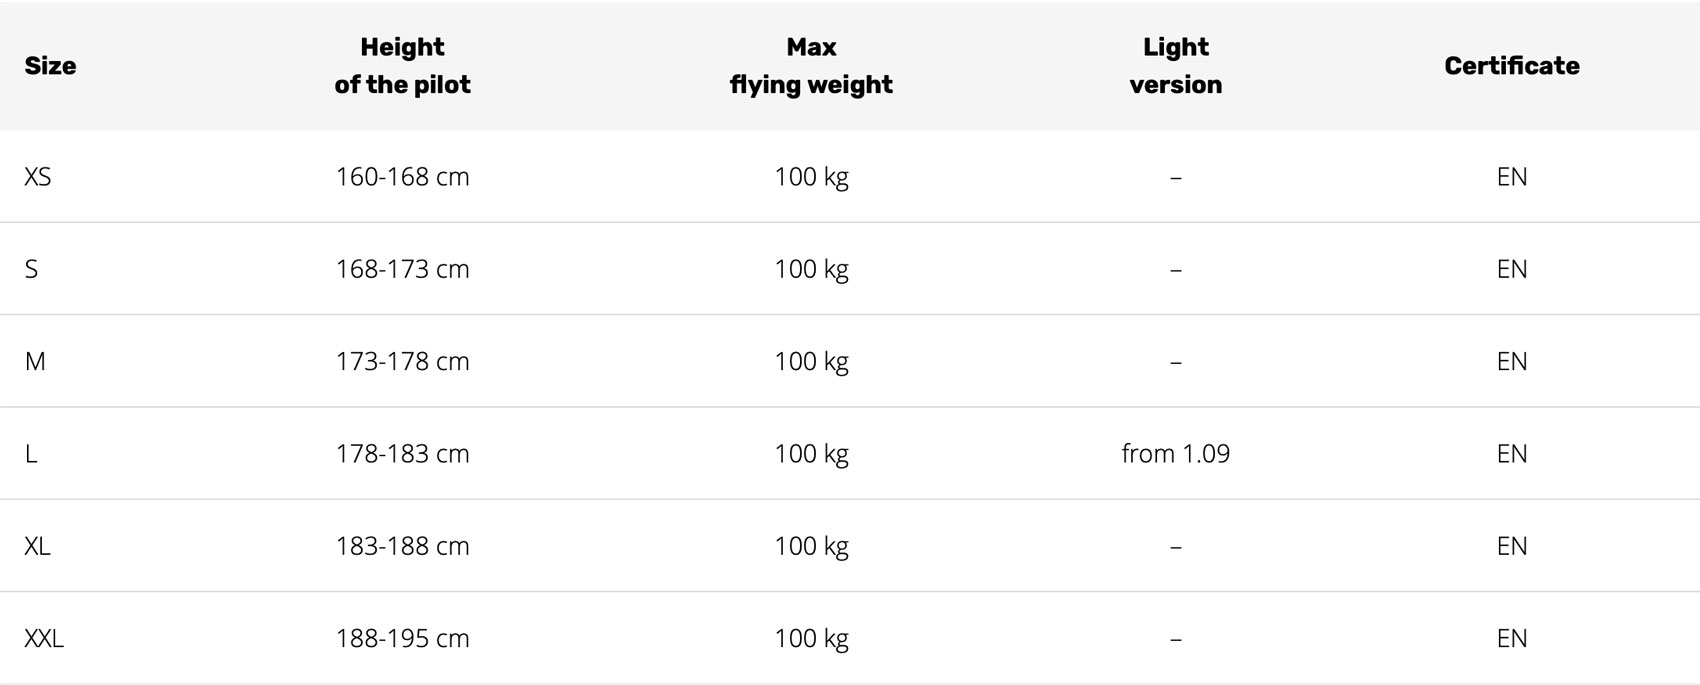Viewport: 1700px width, 685px height.
Task: Select the XL size row label
Action: [x=38, y=546]
